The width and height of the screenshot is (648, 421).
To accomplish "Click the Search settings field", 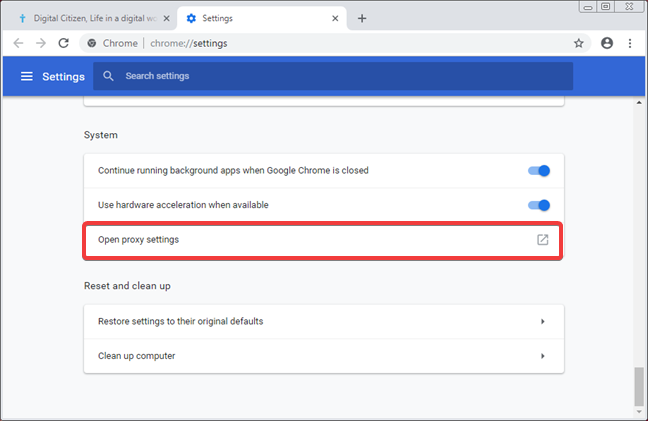I will click(x=333, y=76).
